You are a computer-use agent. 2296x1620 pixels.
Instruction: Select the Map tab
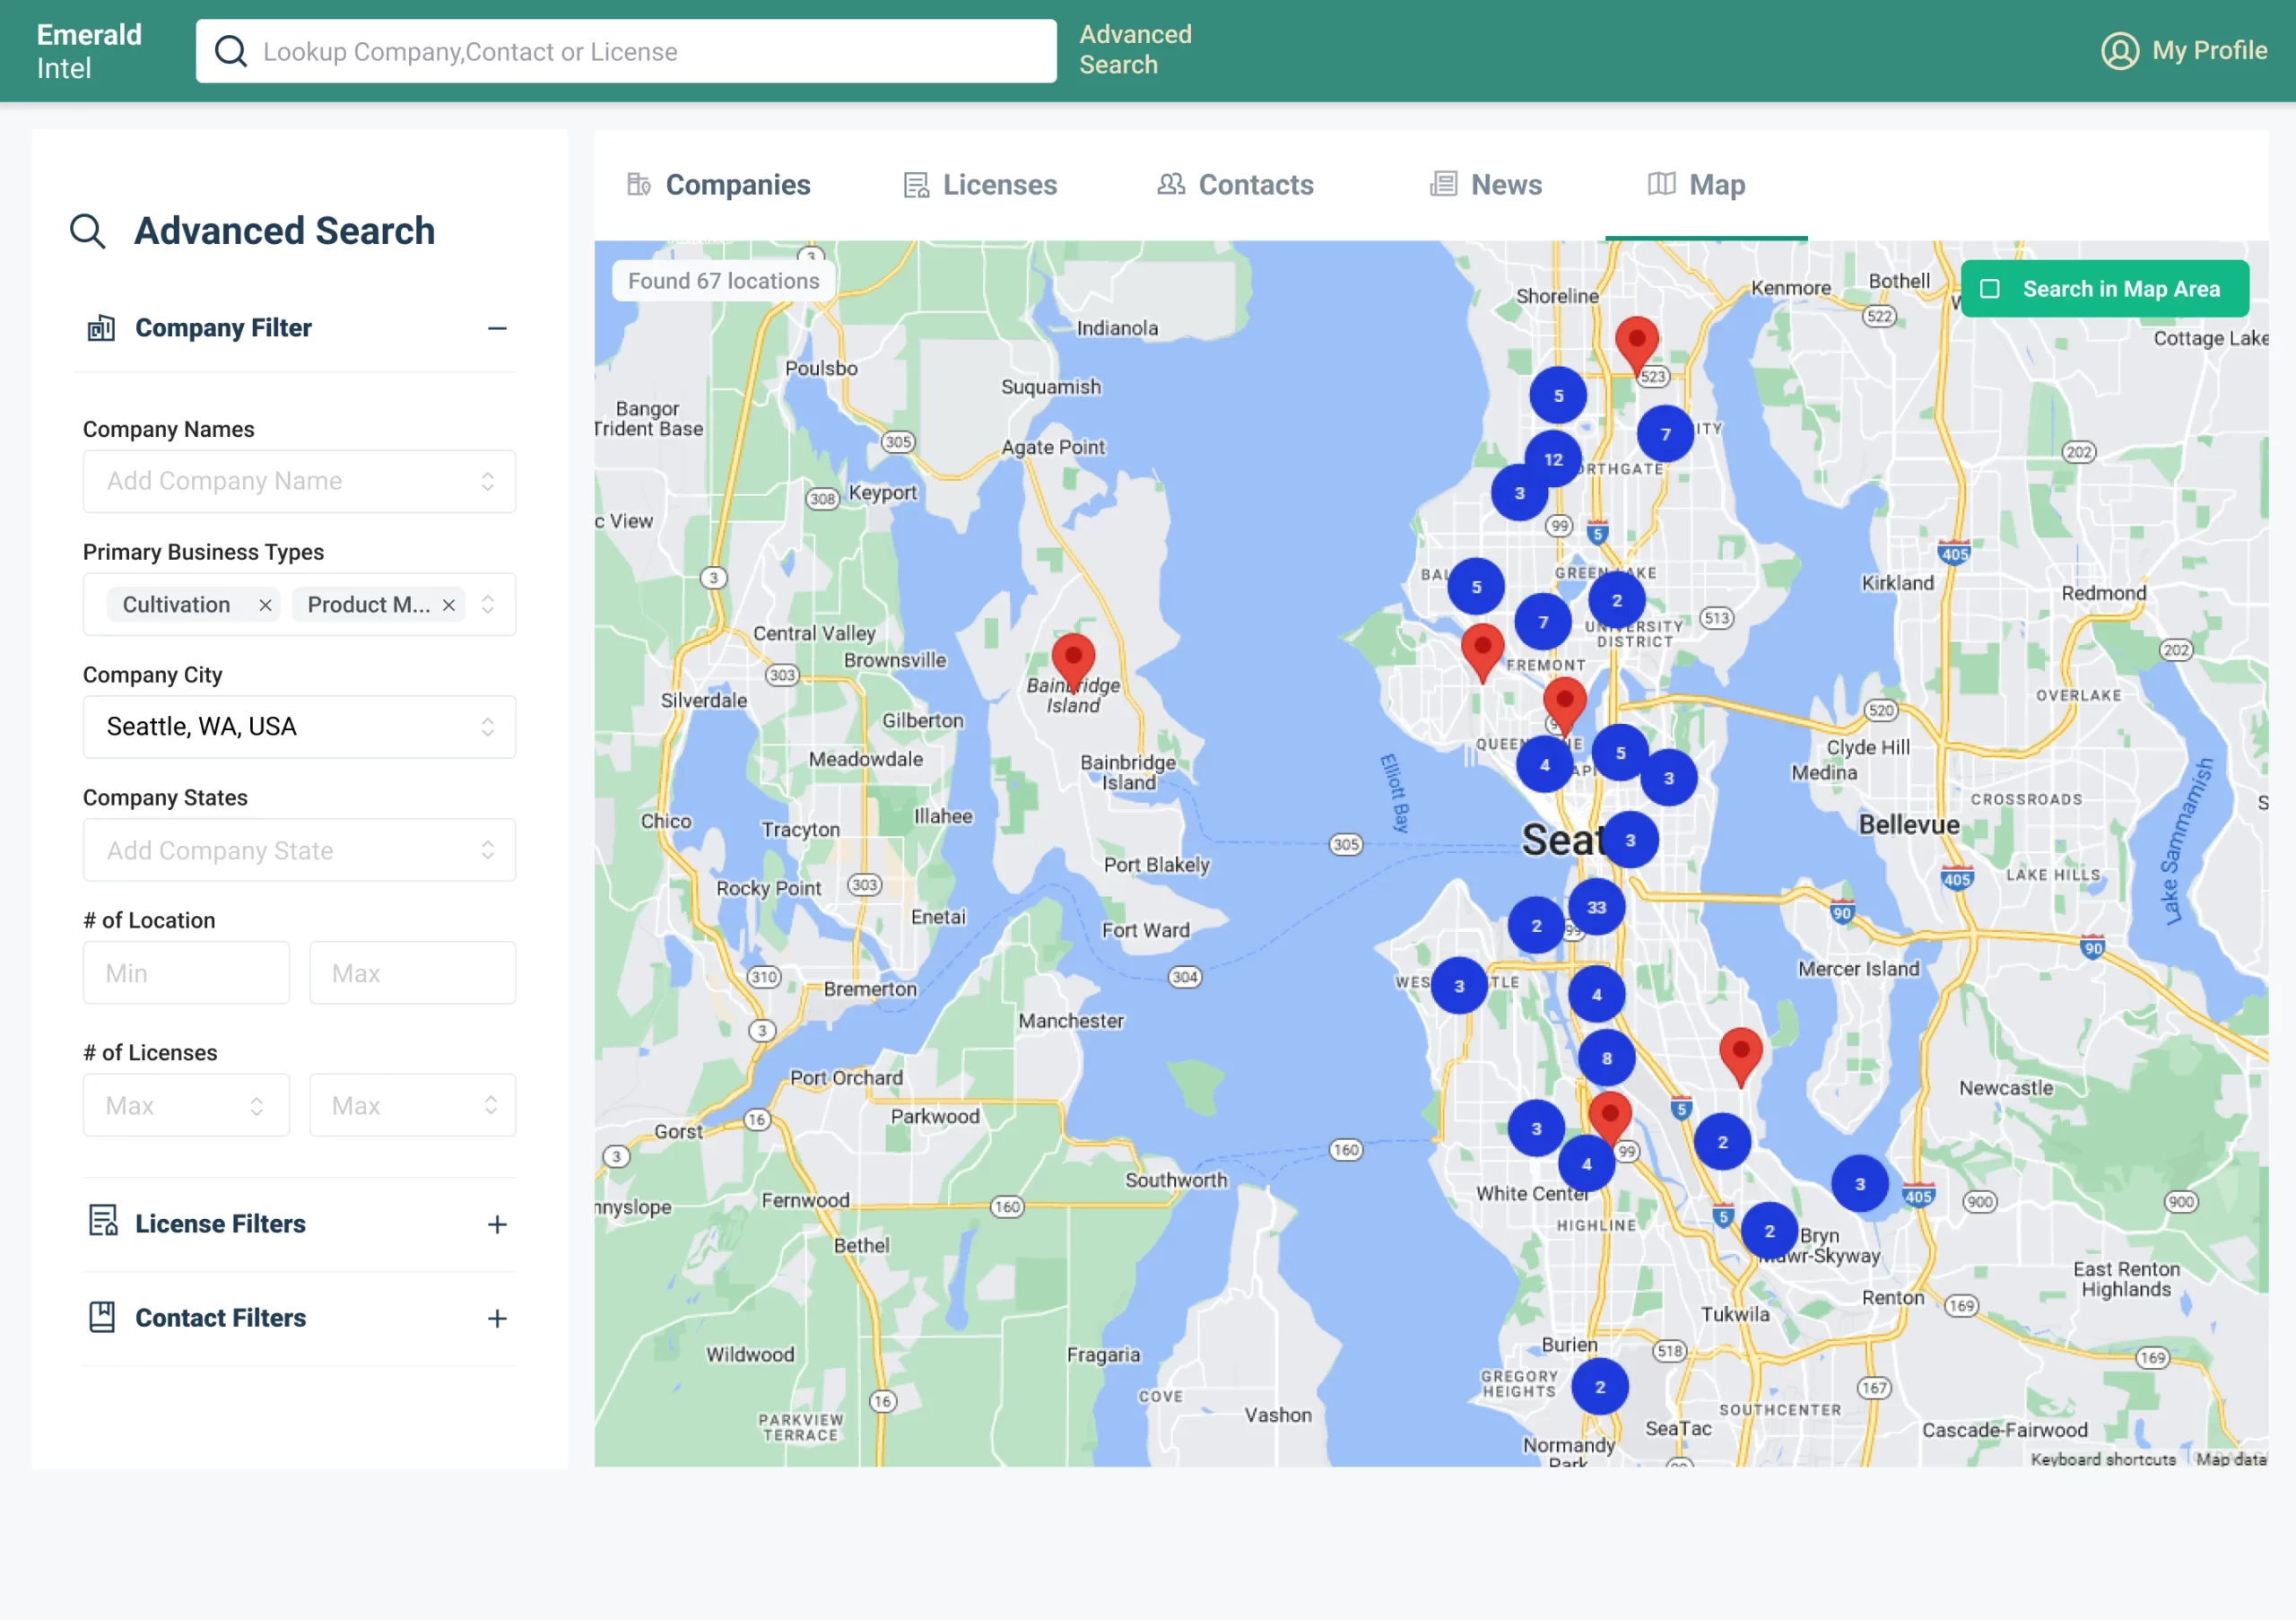click(x=1696, y=185)
